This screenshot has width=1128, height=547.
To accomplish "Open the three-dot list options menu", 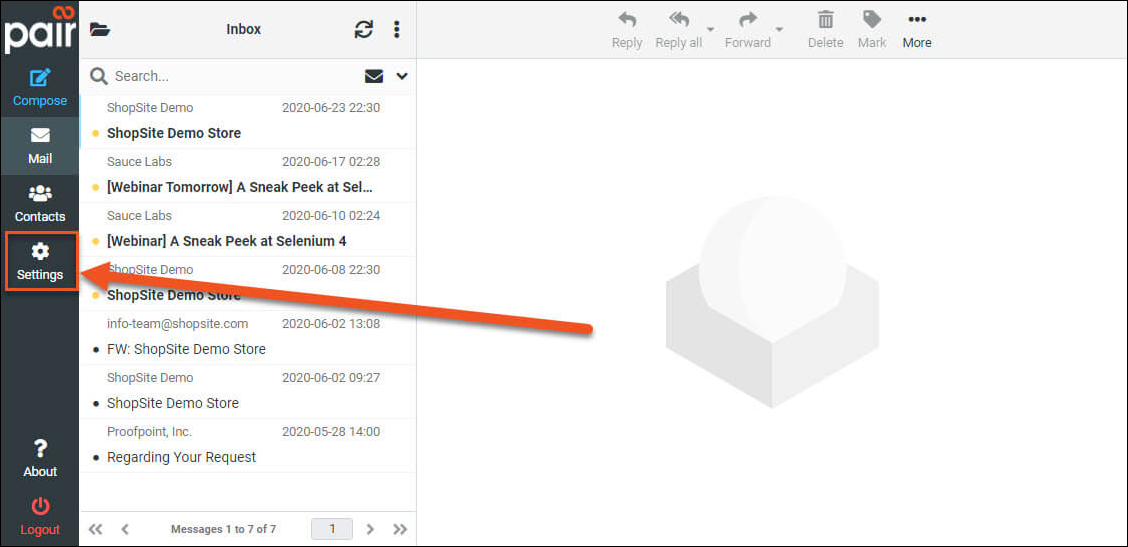I will coord(396,30).
